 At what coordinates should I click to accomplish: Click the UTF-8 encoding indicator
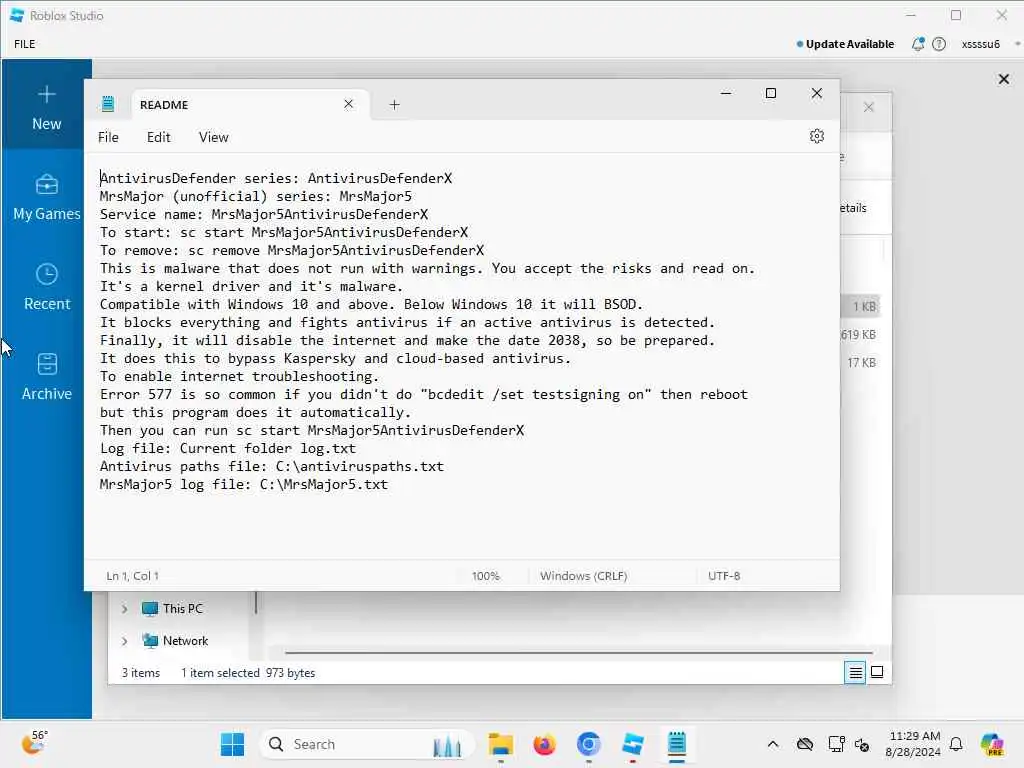click(x=724, y=576)
